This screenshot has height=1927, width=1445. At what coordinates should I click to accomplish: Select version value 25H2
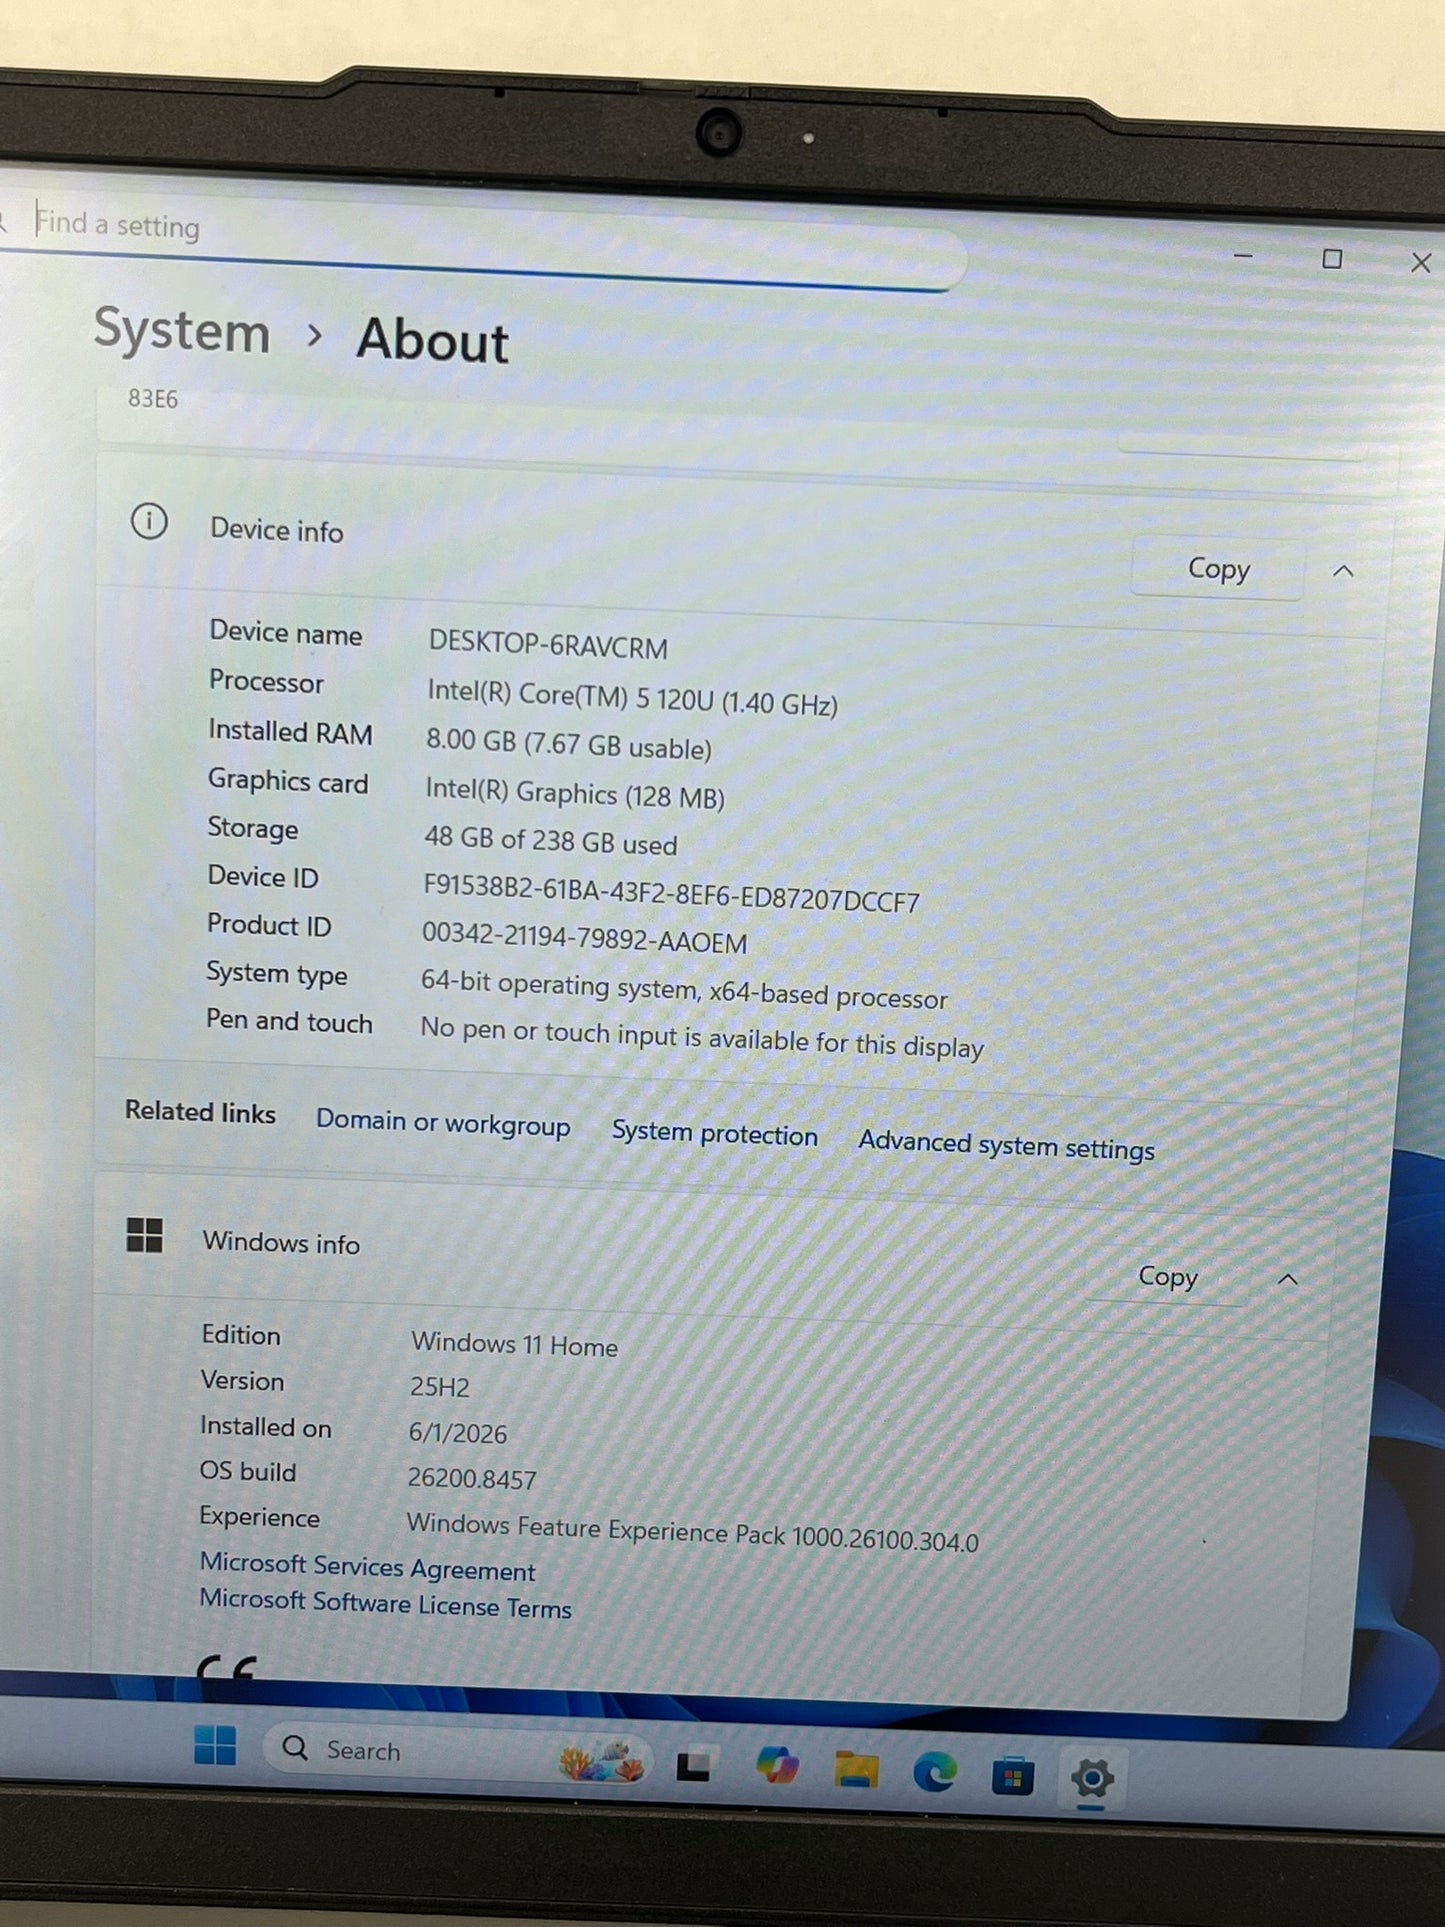tap(439, 1387)
